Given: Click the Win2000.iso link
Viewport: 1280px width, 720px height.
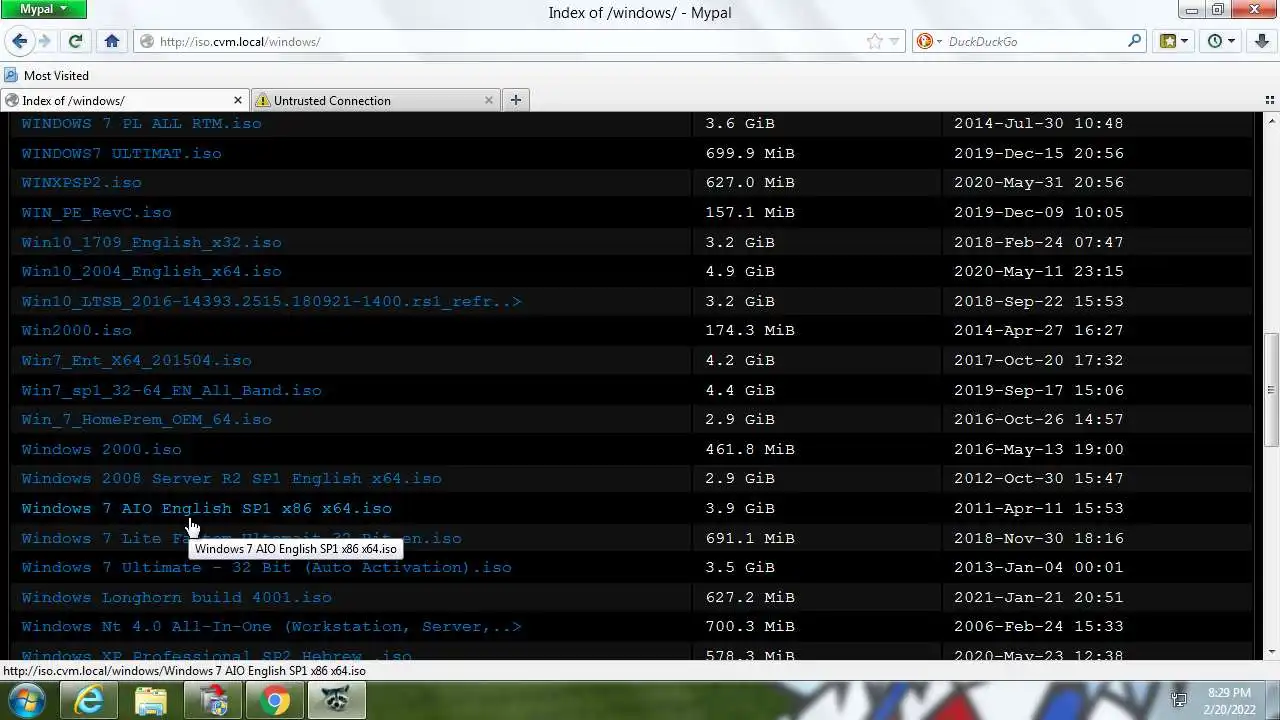Looking at the screenshot, I should tap(77, 330).
